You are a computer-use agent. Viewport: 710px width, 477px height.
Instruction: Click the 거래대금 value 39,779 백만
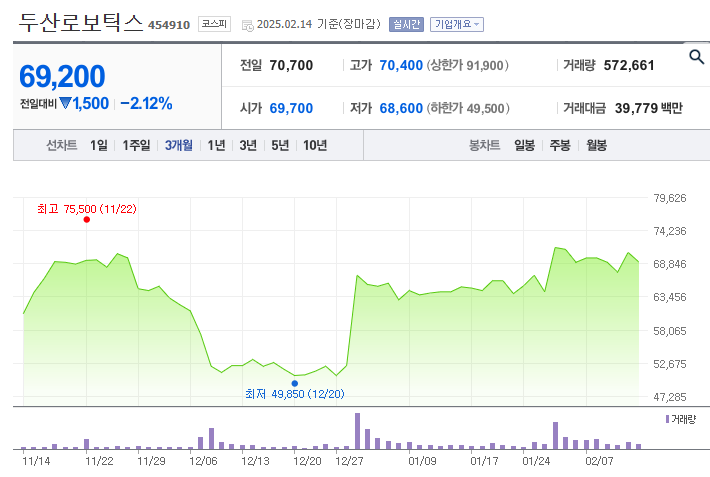tap(648, 108)
